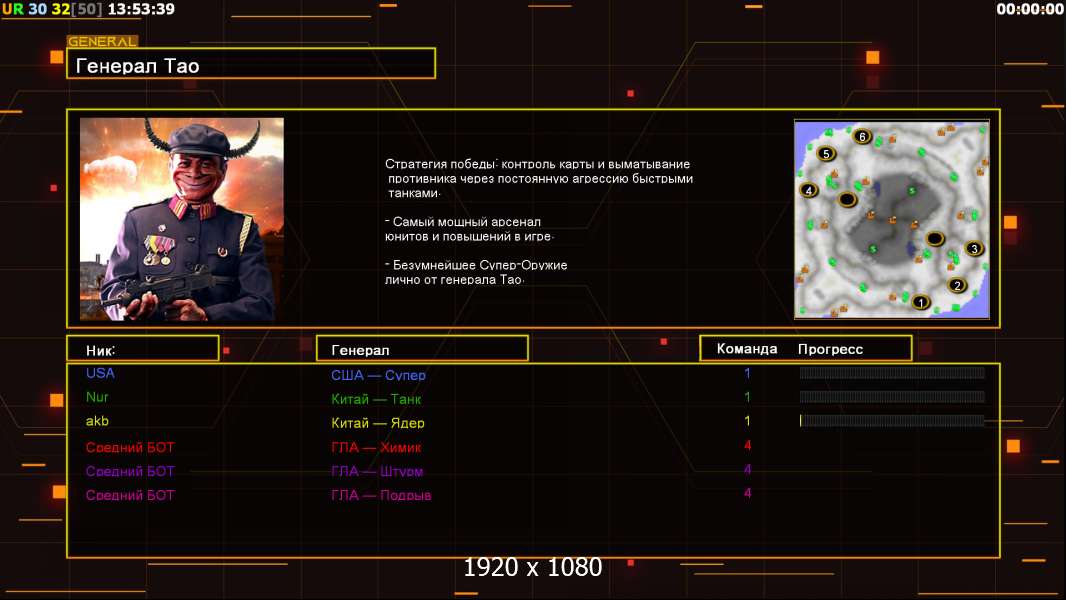Click the General Tao portrait image
This screenshot has height=600, width=1066.
coord(182,219)
